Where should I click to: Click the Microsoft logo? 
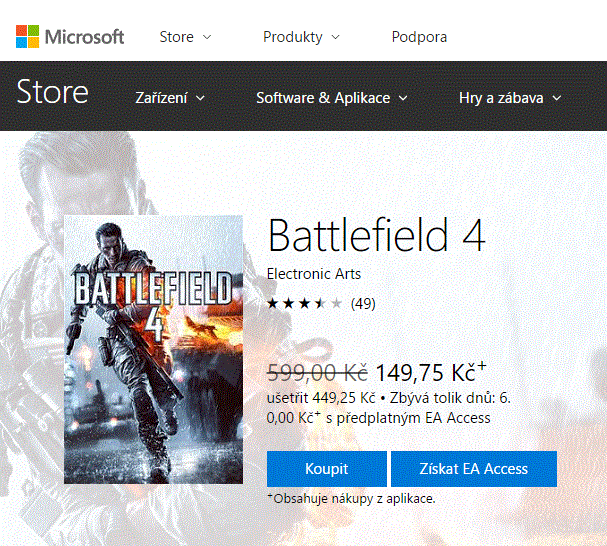pos(70,37)
